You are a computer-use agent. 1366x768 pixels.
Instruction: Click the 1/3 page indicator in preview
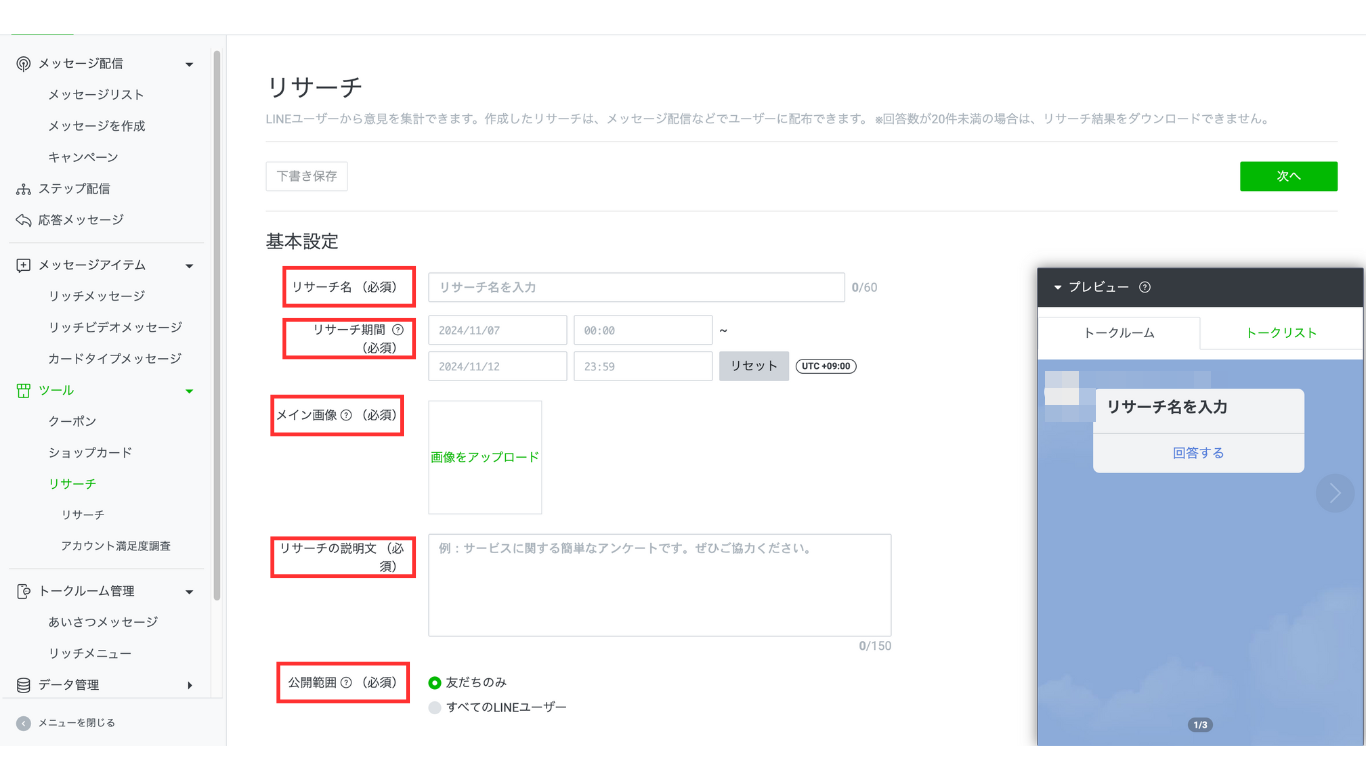point(1200,725)
